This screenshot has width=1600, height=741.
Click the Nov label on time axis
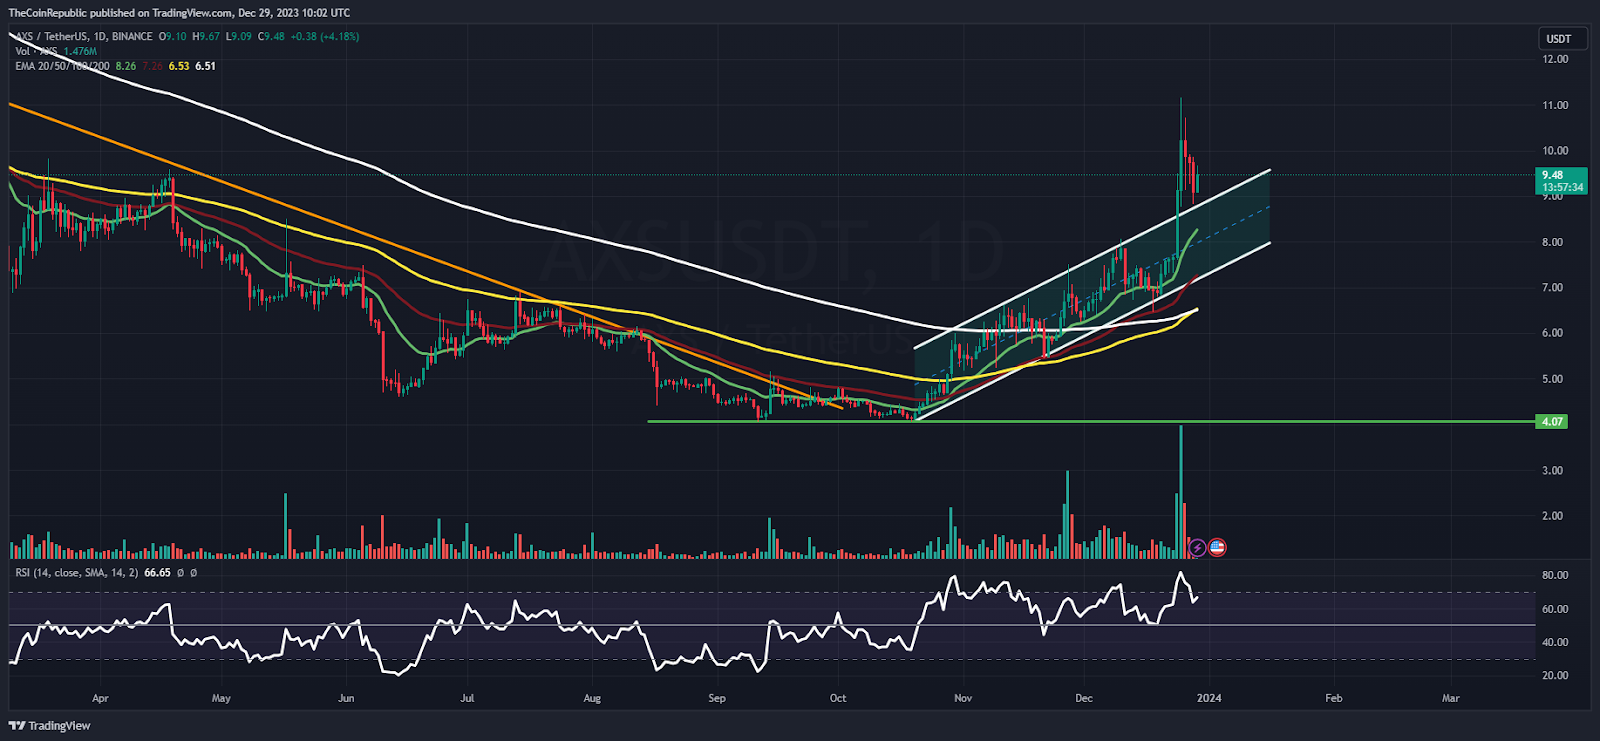coord(963,698)
